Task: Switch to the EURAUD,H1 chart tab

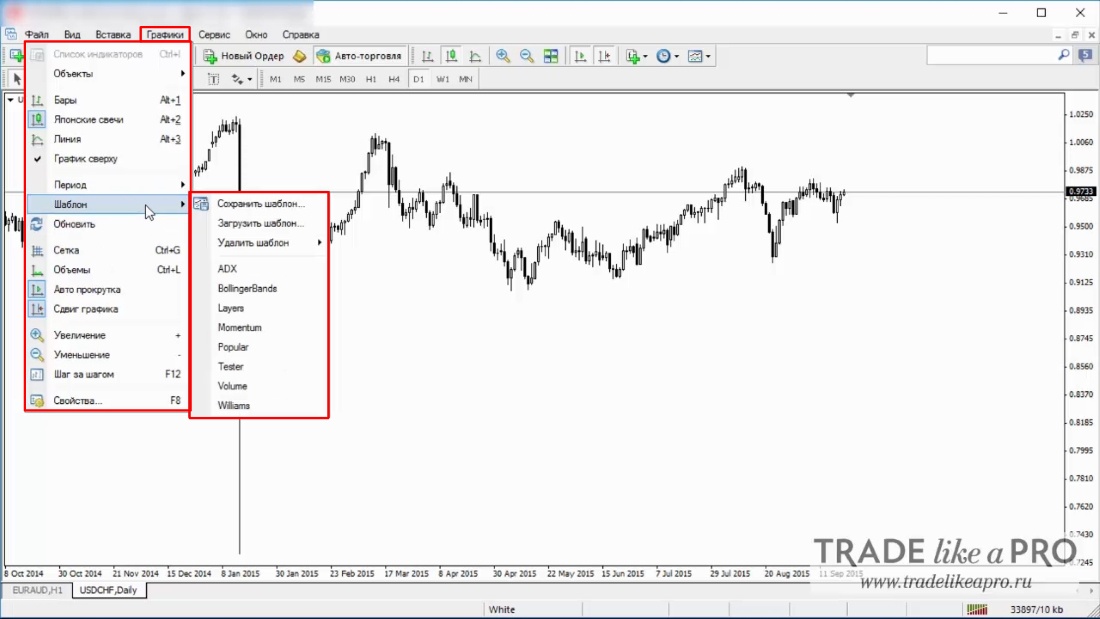Action: tap(37, 590)
